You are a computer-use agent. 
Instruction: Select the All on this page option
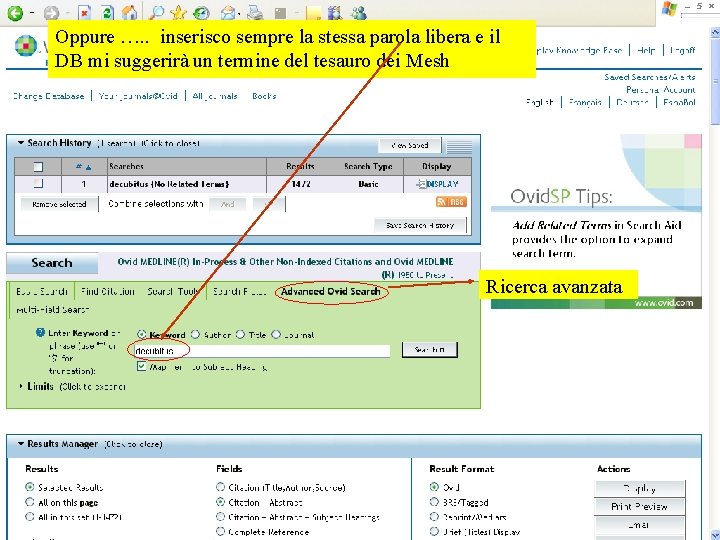click(x=30, y=502)
